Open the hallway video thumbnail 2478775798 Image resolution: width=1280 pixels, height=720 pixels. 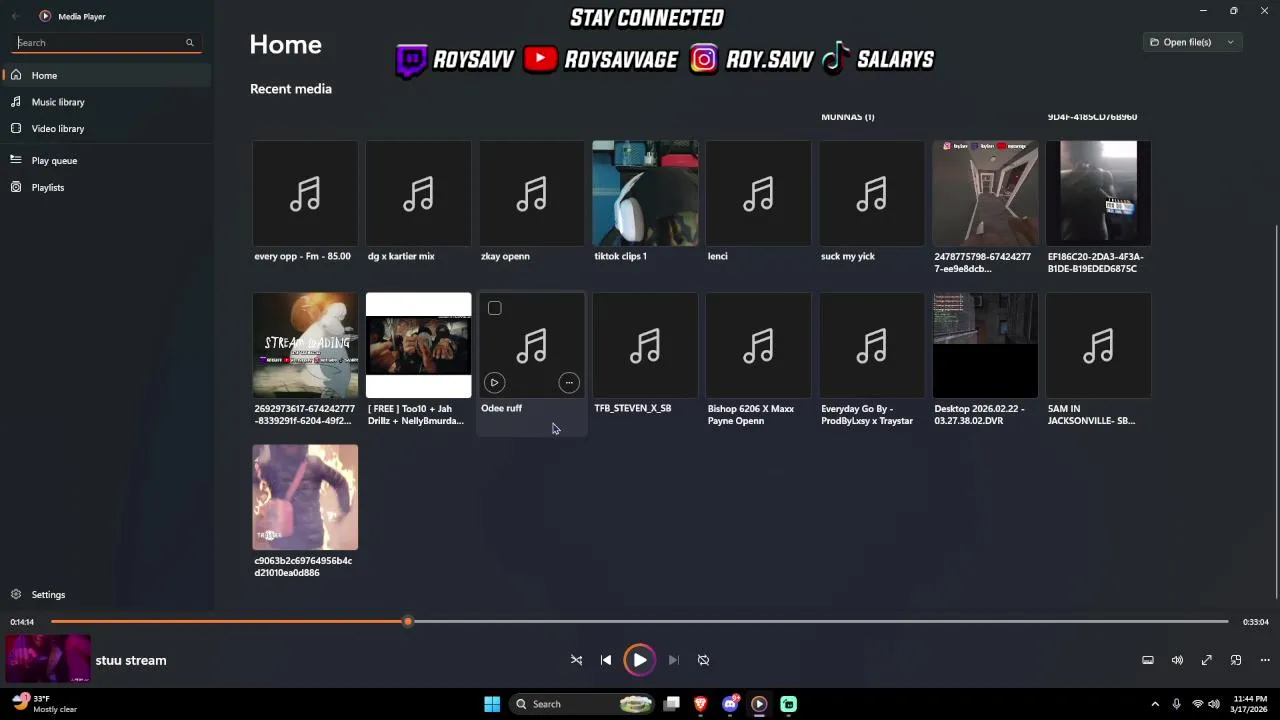tap(985, 193)
